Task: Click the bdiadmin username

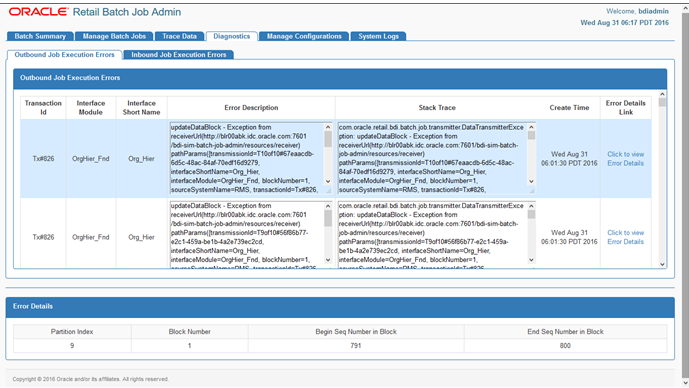Action: 653,11
